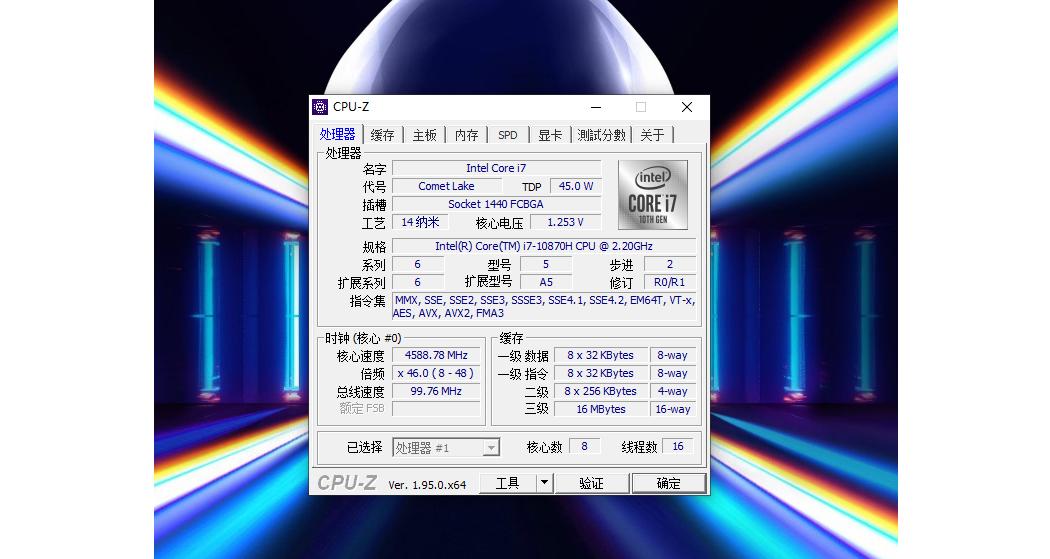Click the 确定 button
This screenshot has width=1050, height=559.
point(668,483)
